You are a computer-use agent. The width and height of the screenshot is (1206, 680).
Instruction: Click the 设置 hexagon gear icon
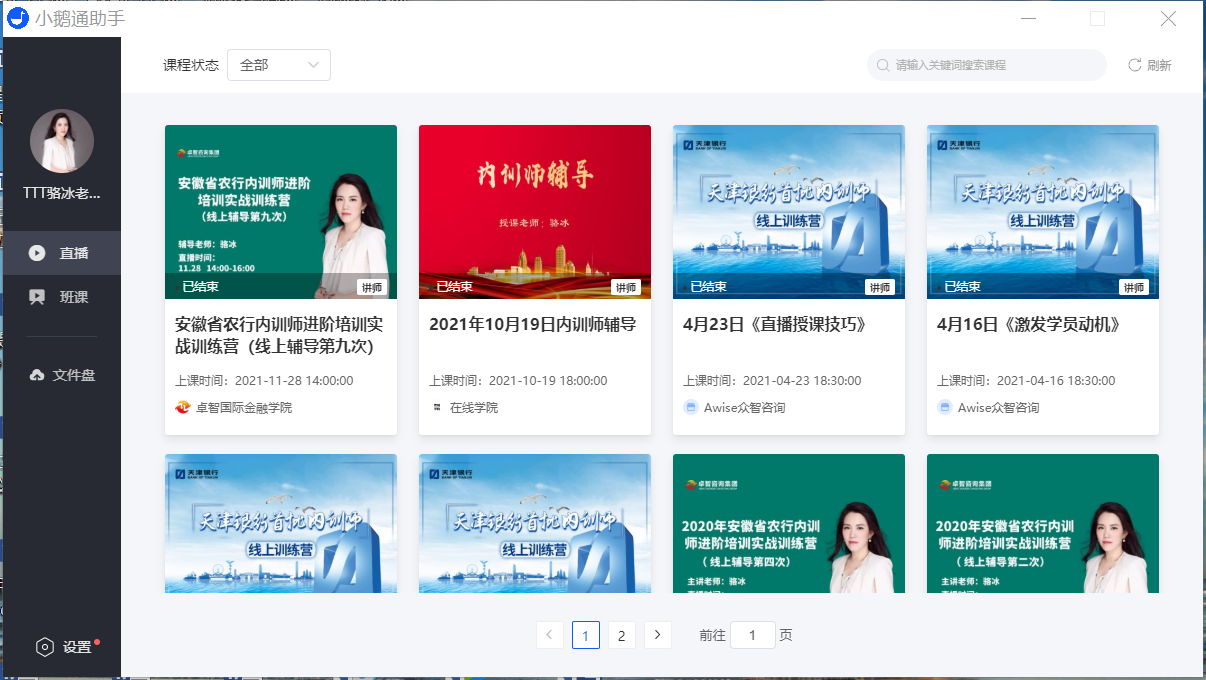(45, 647)
